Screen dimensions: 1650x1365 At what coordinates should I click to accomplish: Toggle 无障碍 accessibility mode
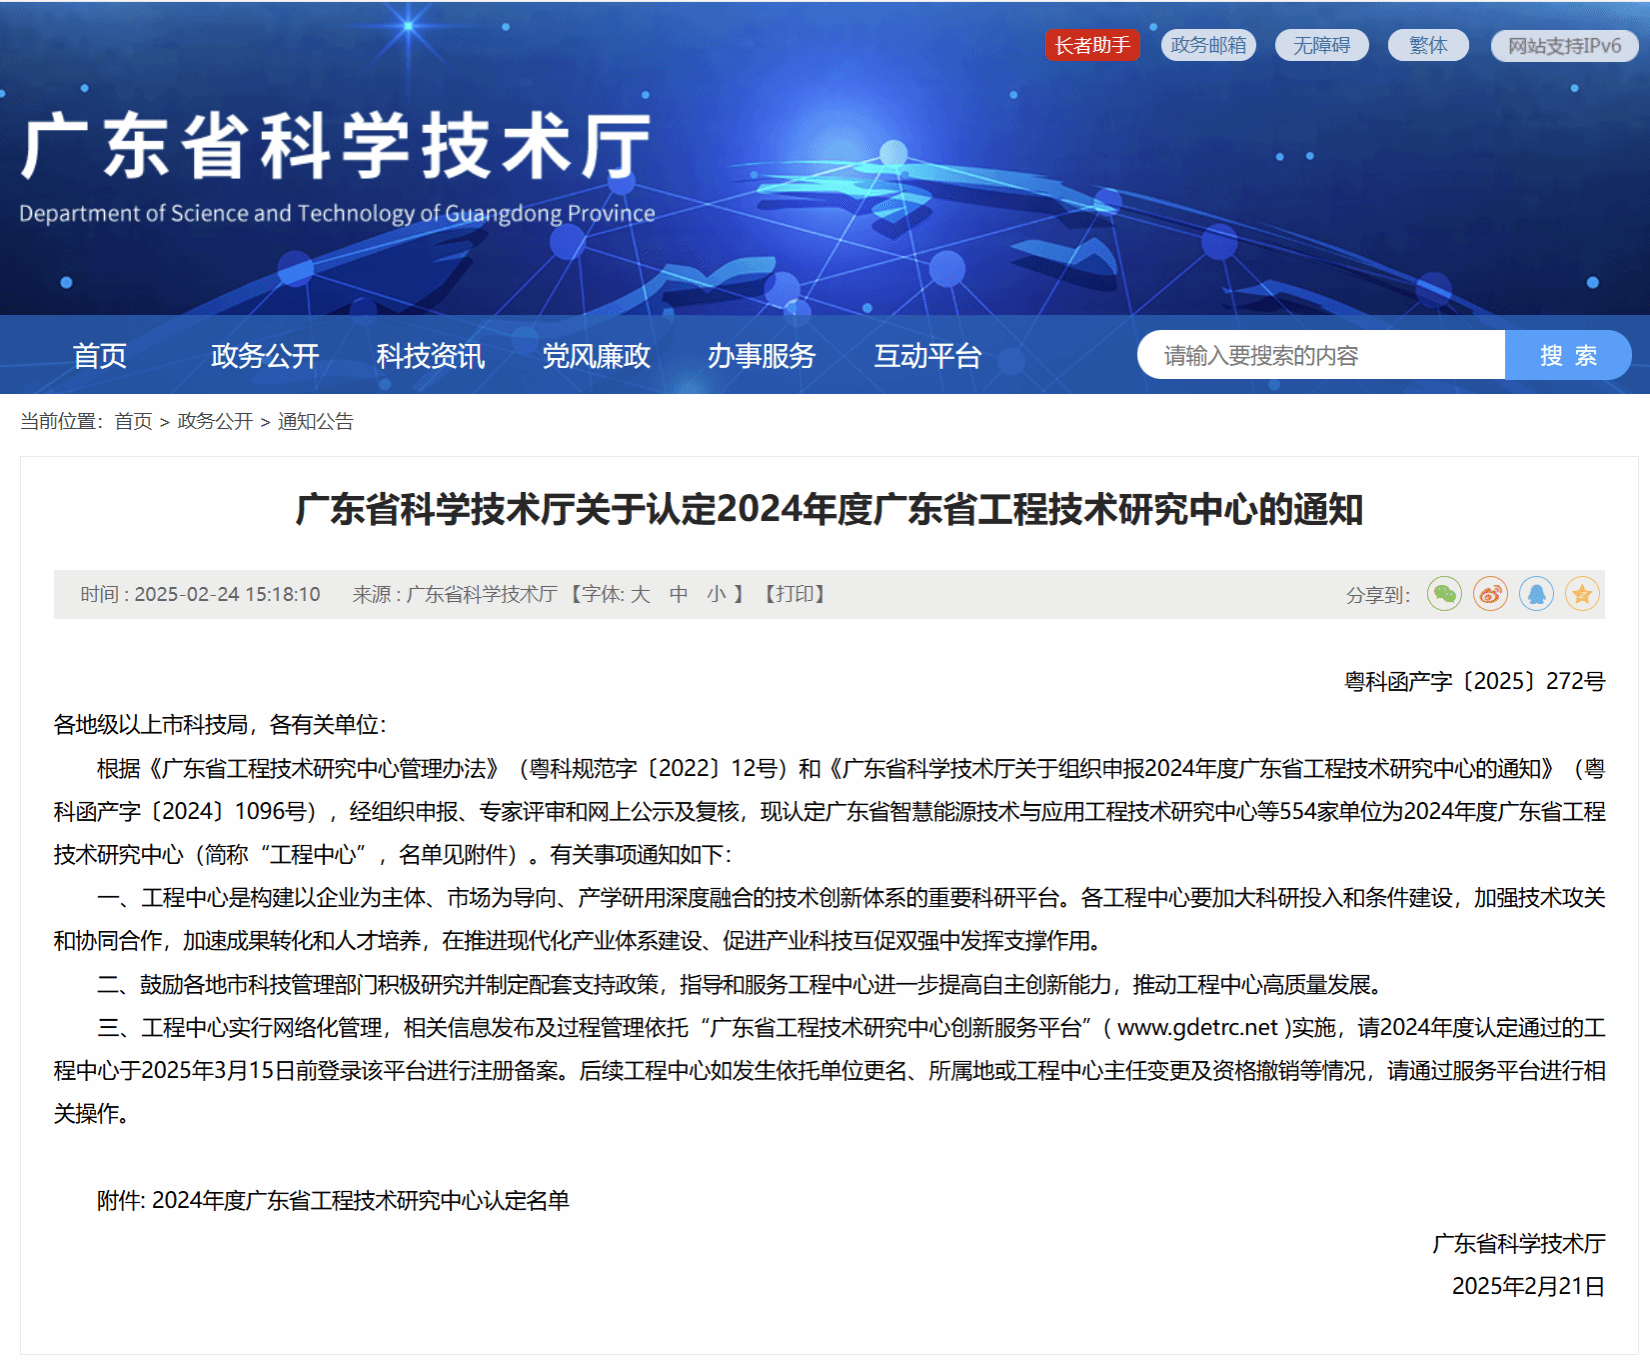1321,45
